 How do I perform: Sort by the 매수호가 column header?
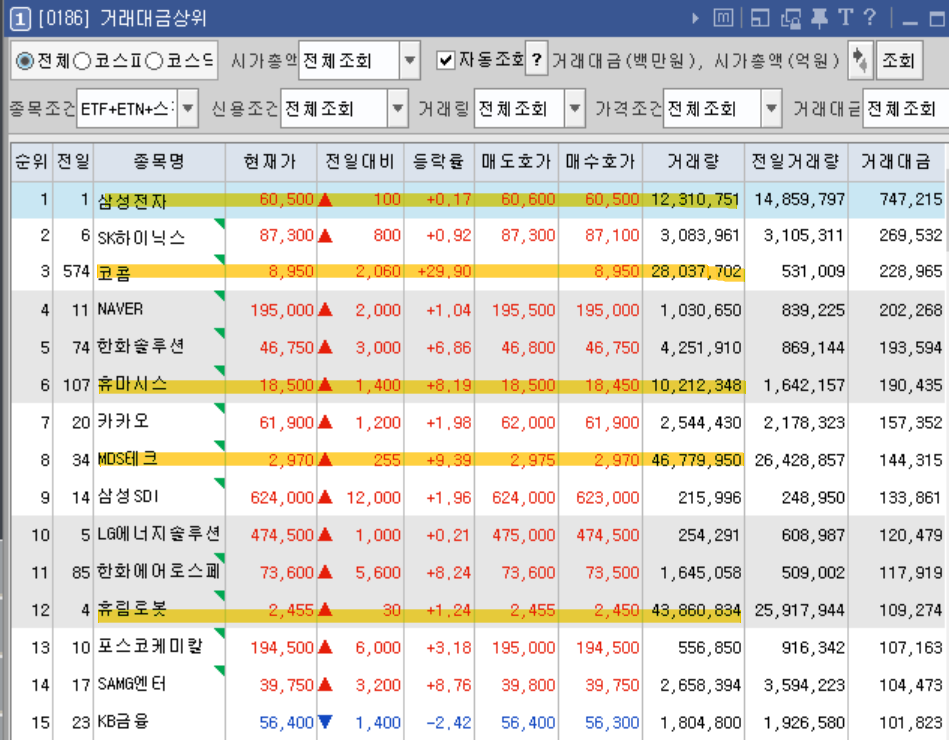(x=600, y=162)
